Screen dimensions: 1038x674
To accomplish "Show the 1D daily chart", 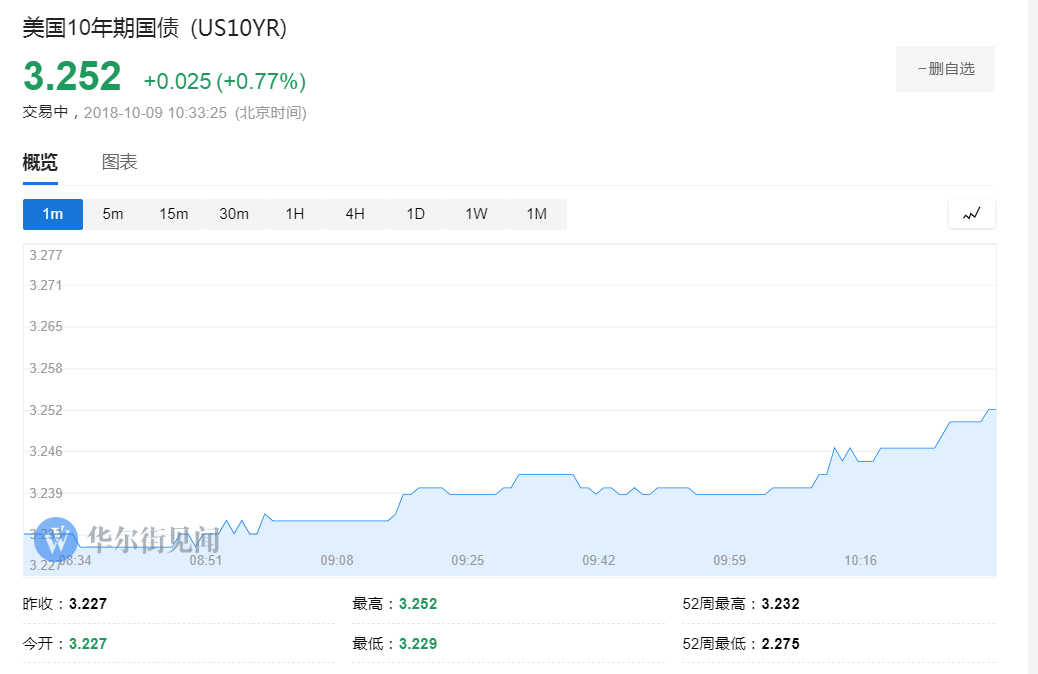I will coord(415,214).
